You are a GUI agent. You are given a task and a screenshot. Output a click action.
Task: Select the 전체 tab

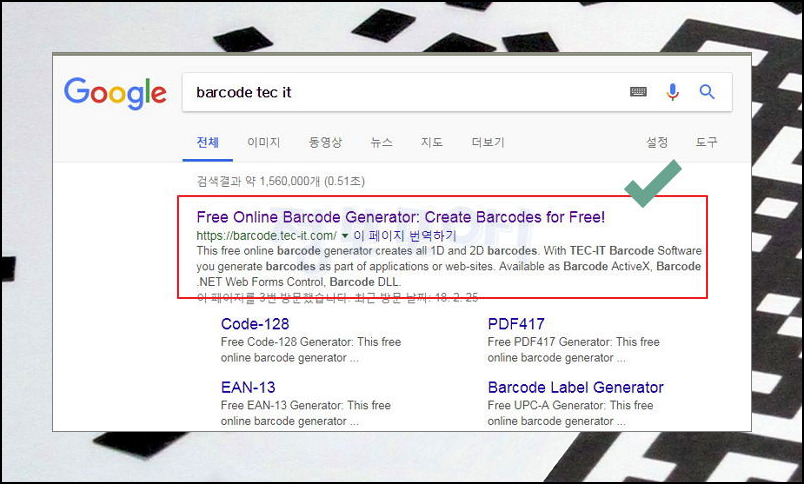coord(208,142)
